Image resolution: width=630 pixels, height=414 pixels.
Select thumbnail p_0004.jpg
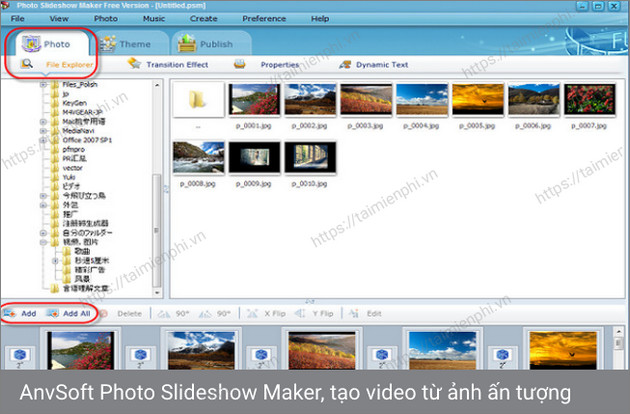(x=422, y=100)
